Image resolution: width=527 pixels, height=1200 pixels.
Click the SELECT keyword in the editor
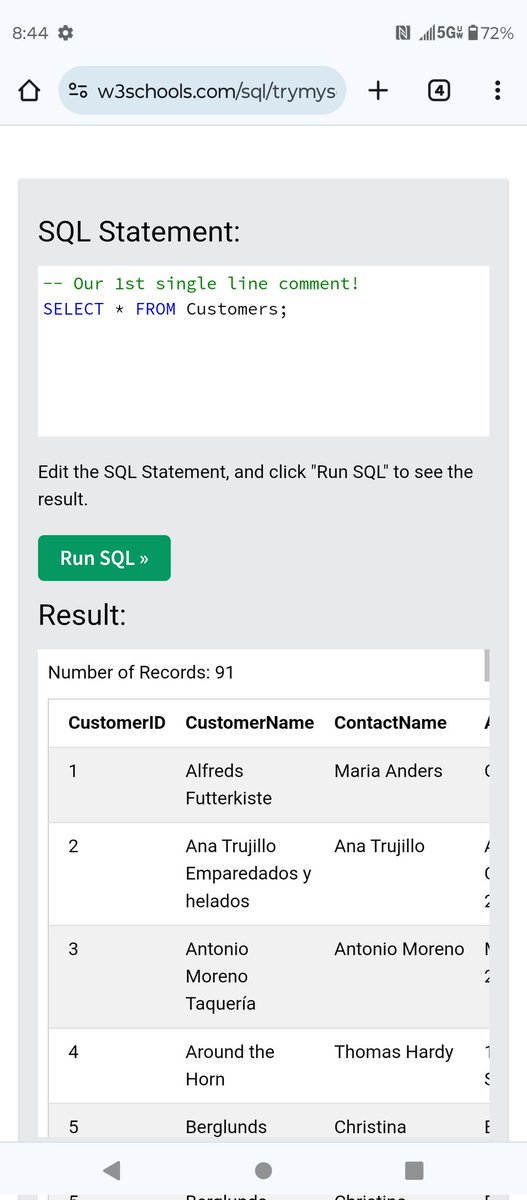pyautogui.click(x=73, y=309)
